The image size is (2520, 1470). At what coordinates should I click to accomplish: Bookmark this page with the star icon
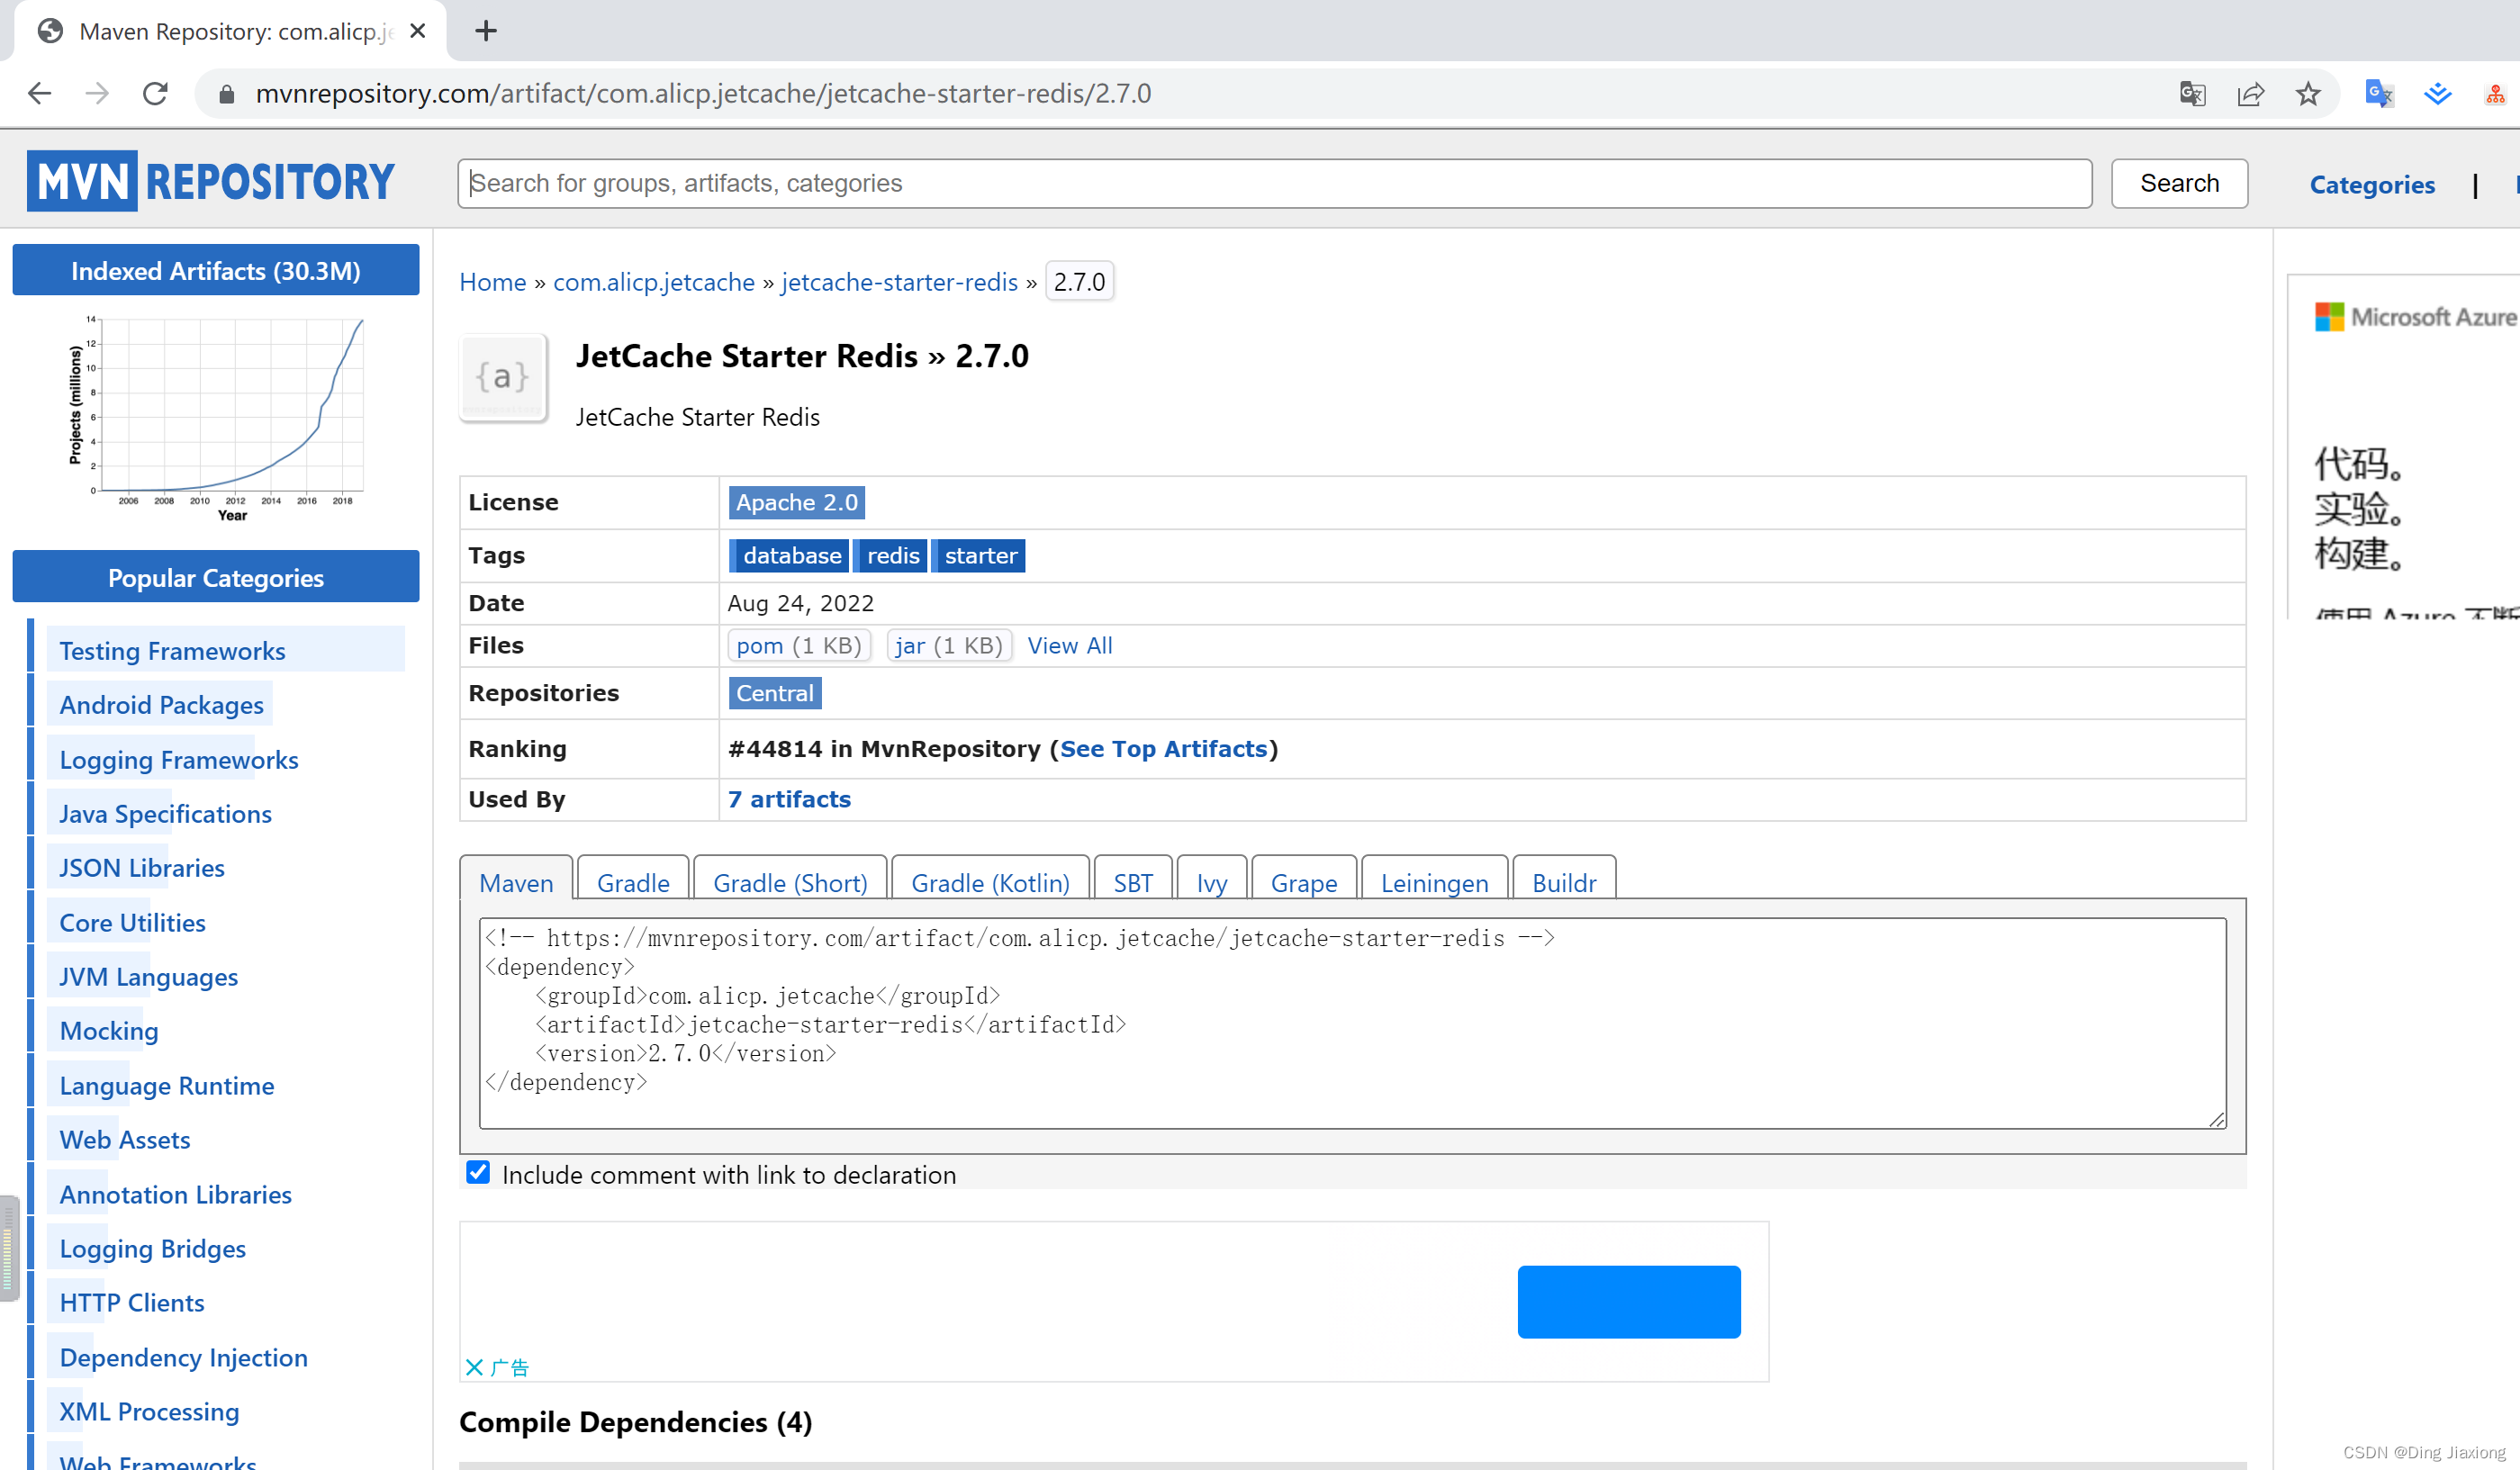tap(2309, 93)
